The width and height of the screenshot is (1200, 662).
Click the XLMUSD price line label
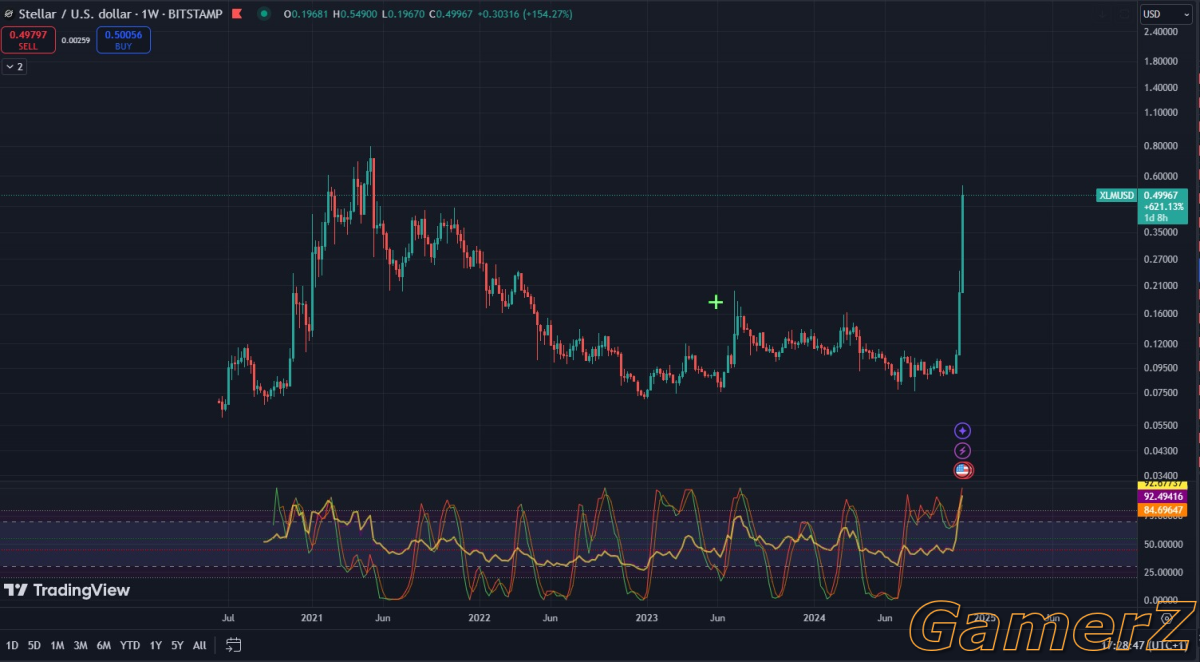pyautogui.click(x=1115, y=195)
